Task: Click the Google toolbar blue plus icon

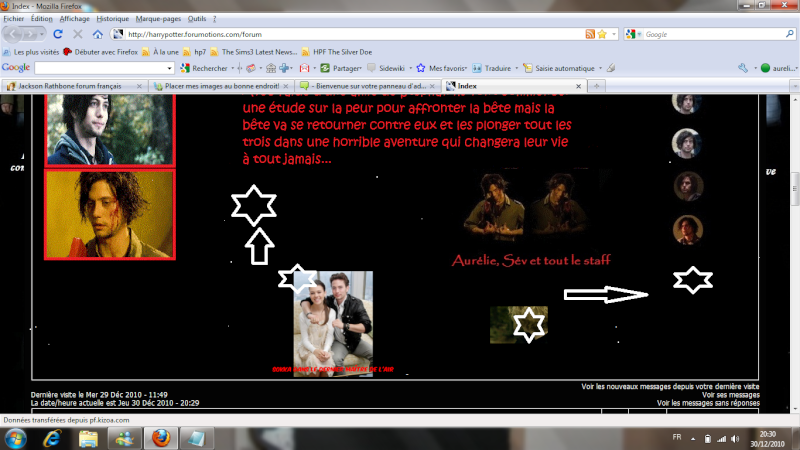Action: coord(284,68)
